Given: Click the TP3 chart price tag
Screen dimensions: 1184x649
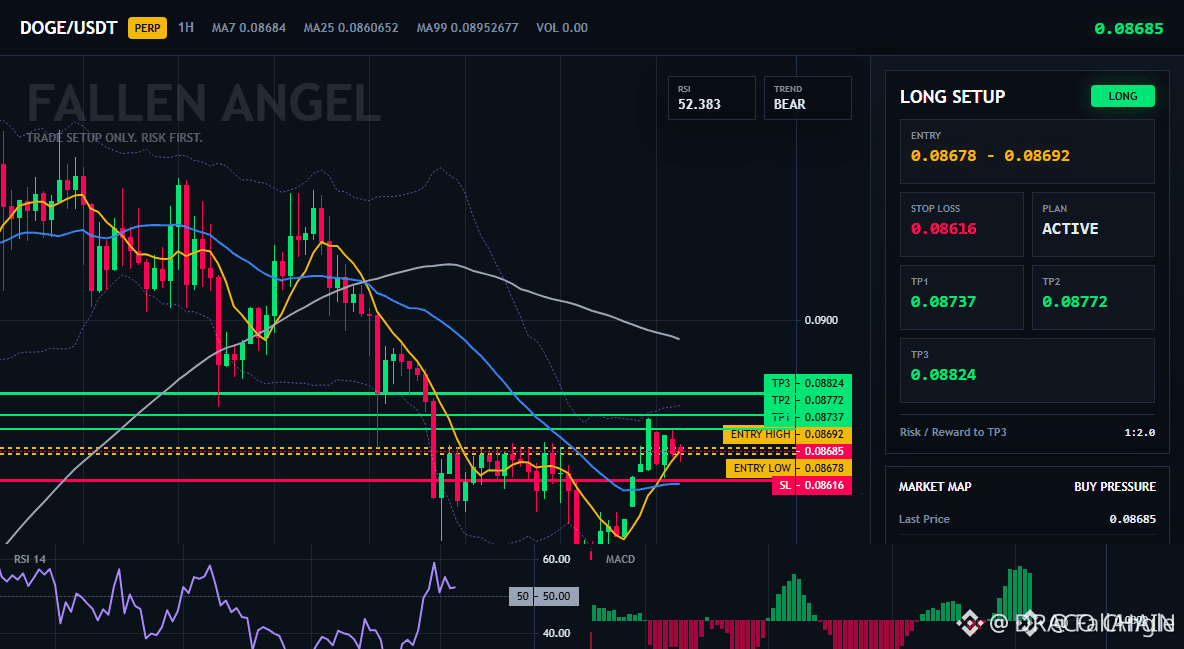Looking at the screenshot, I should (x=807, y=383).
